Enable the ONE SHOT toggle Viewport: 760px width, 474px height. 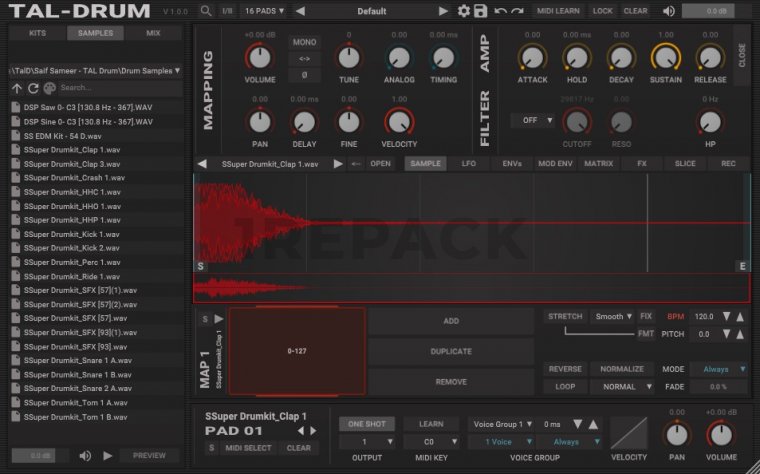[x=366, y=424]
